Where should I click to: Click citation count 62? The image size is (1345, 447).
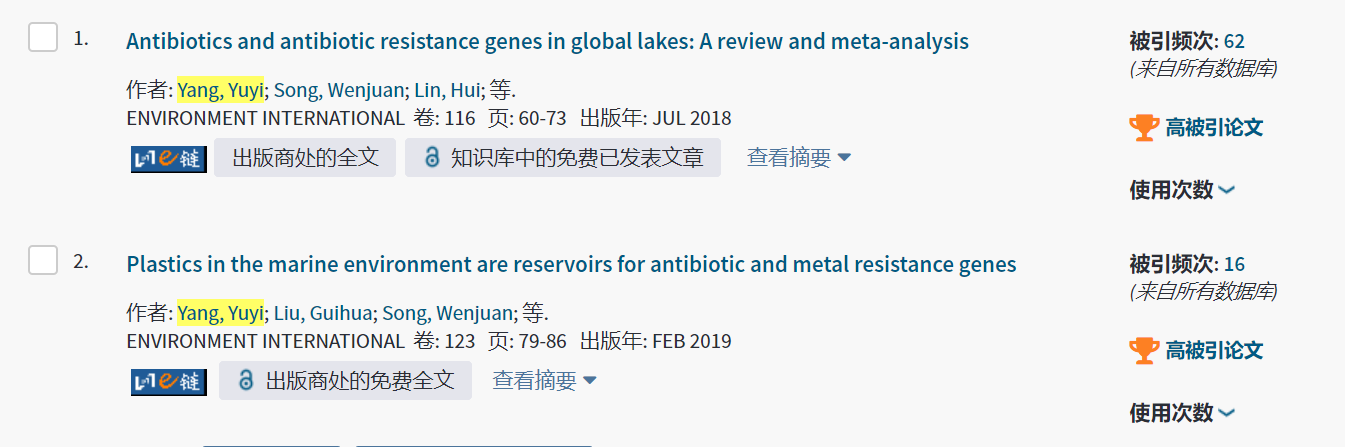coord(1234,41)
